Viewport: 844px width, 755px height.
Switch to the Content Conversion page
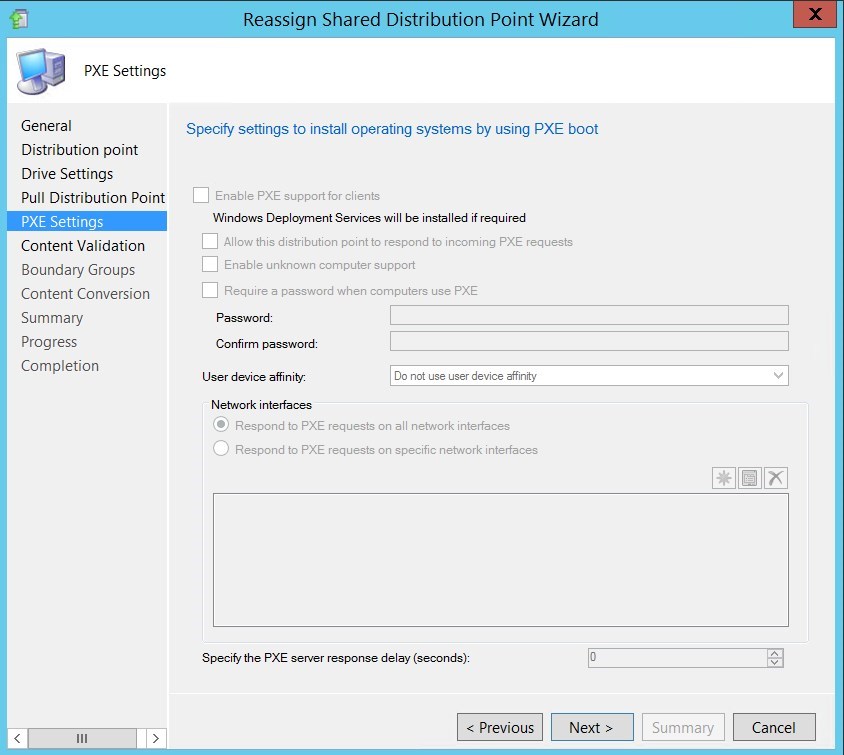(x=85, y=293)
